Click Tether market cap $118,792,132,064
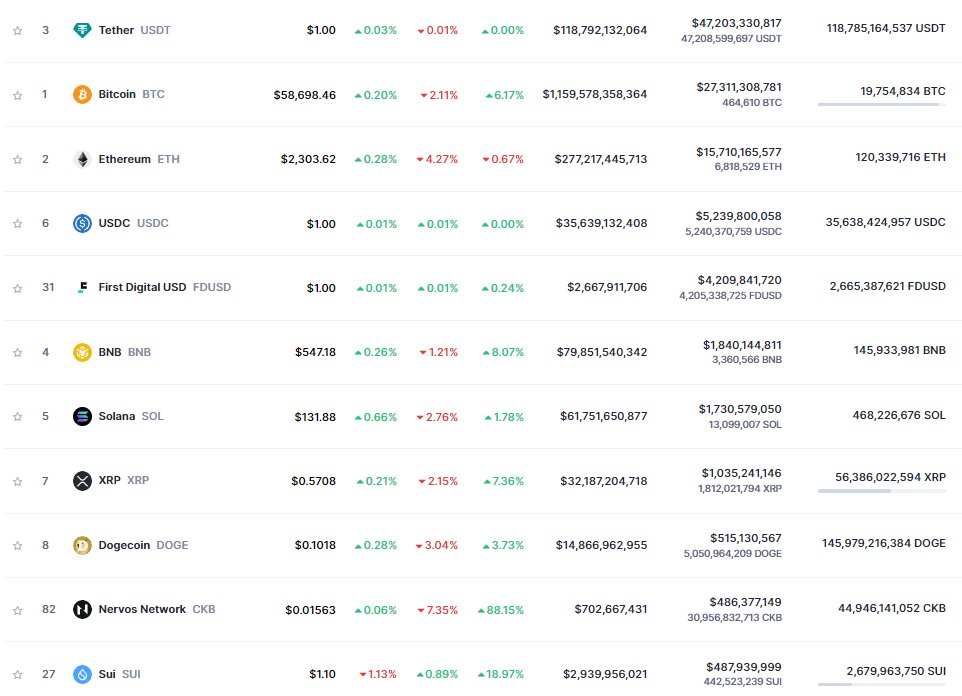 tap(600, 30)
